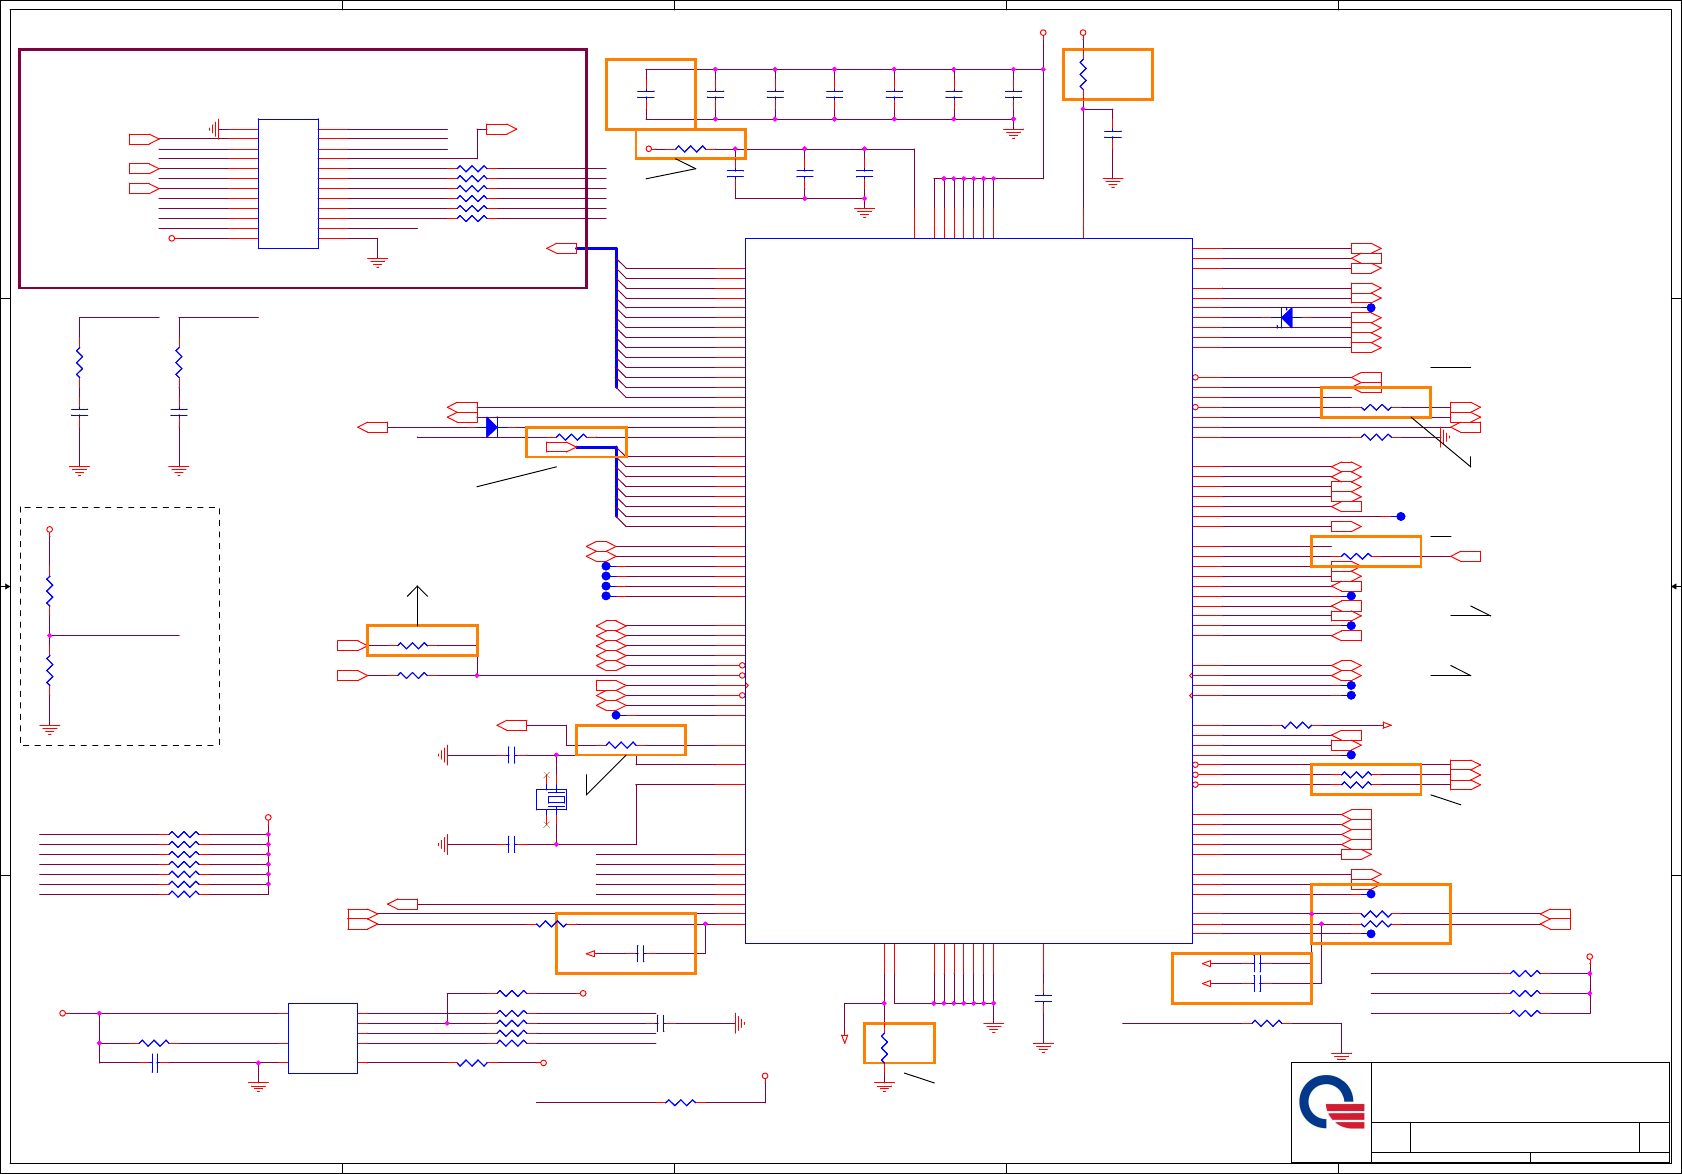Select the resistor feeding the red arrow terminator
1682x1174 pixels.
[x=1297, y=725]
